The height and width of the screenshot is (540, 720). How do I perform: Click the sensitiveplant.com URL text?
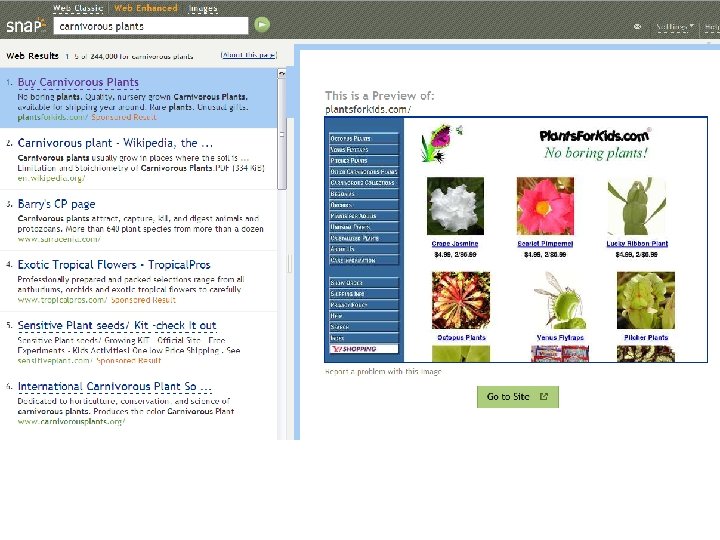click(x=55, y=360)
